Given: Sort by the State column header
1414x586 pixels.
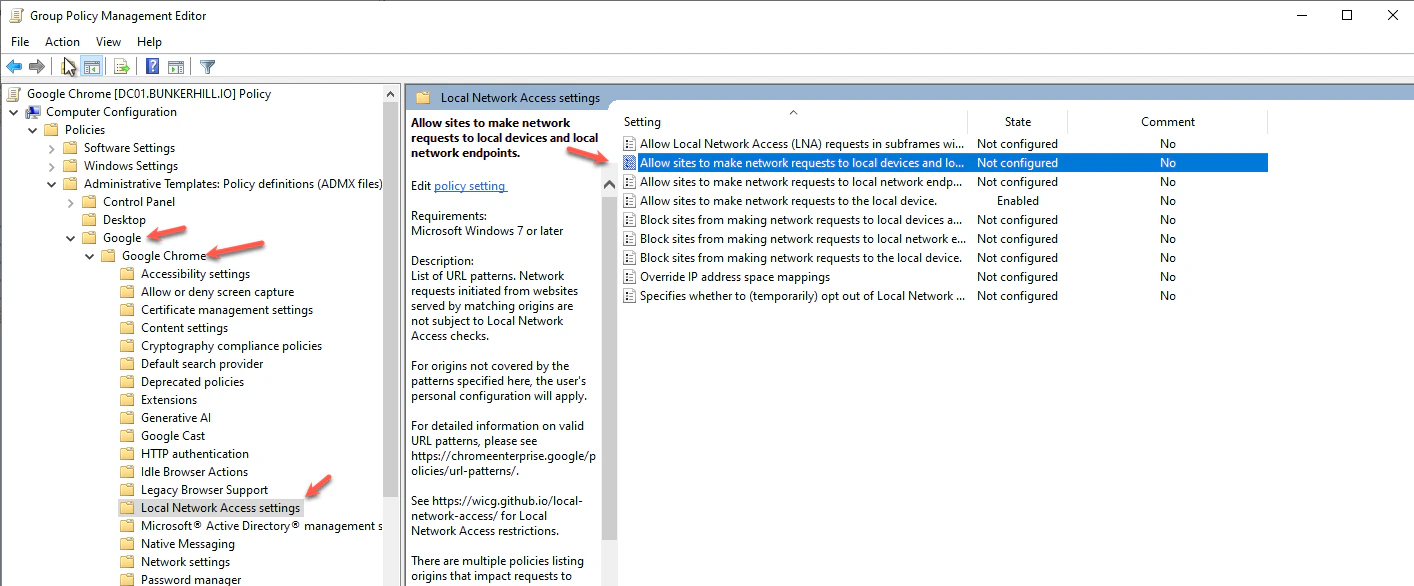Looking at the screenshot, I should 1017,122.
